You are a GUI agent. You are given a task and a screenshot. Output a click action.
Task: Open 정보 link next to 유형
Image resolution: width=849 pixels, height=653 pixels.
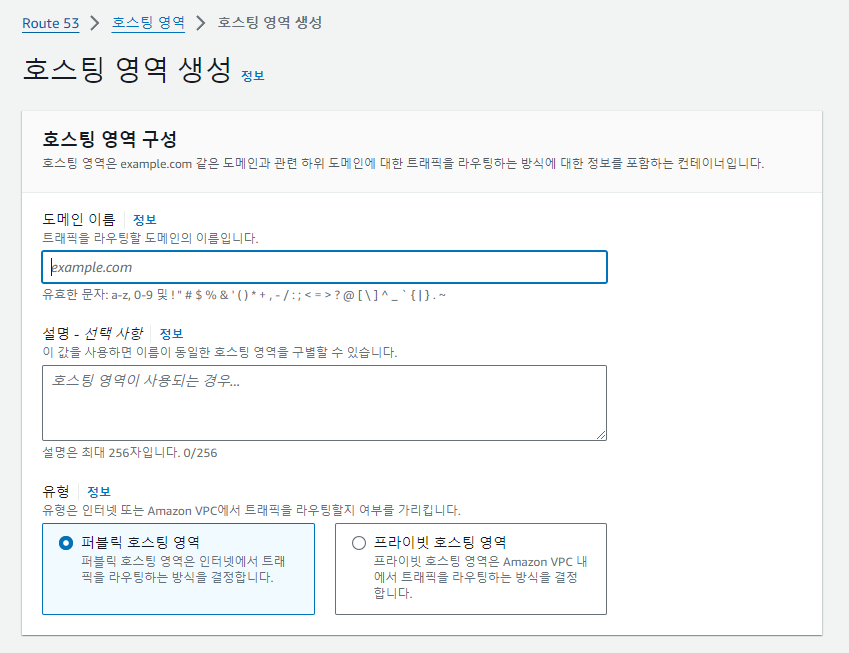99,492
